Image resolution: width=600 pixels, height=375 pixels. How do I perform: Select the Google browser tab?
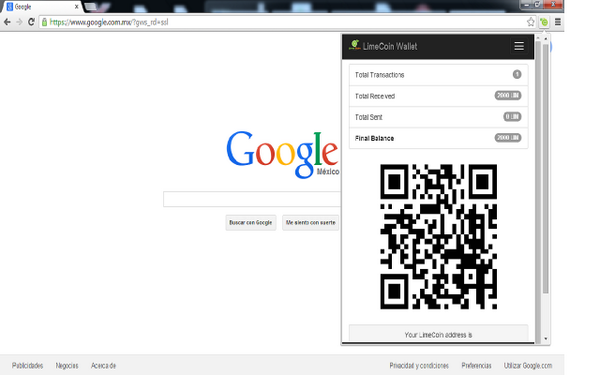(42, 7)
